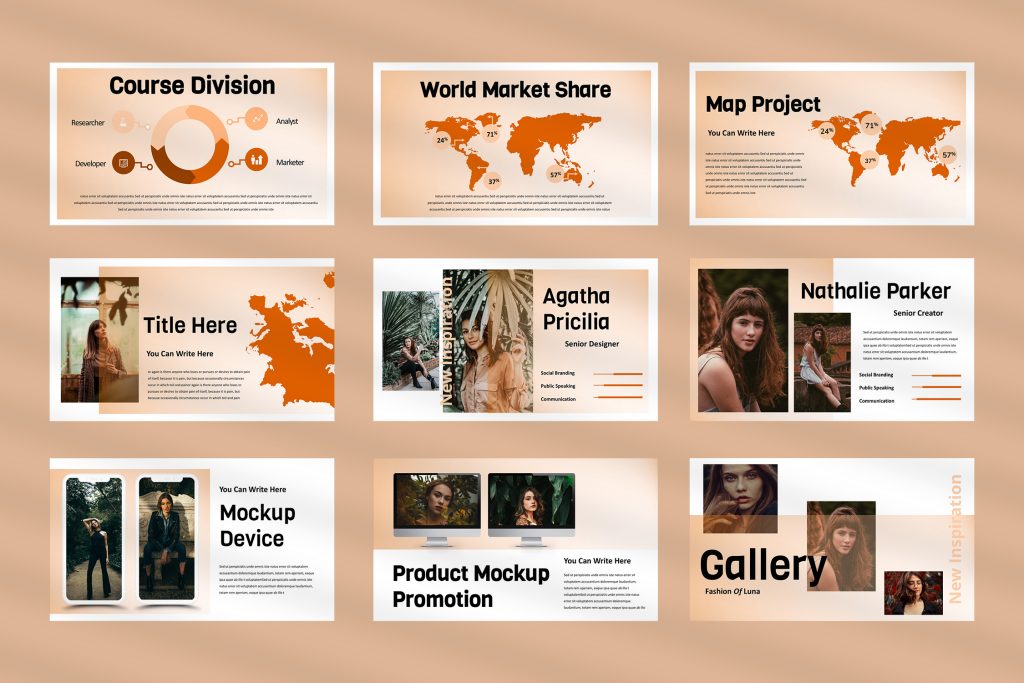Click the Developer icon beside the donut chart
The width and height of the screenshot is (1024, 683).
click(123, 163)
